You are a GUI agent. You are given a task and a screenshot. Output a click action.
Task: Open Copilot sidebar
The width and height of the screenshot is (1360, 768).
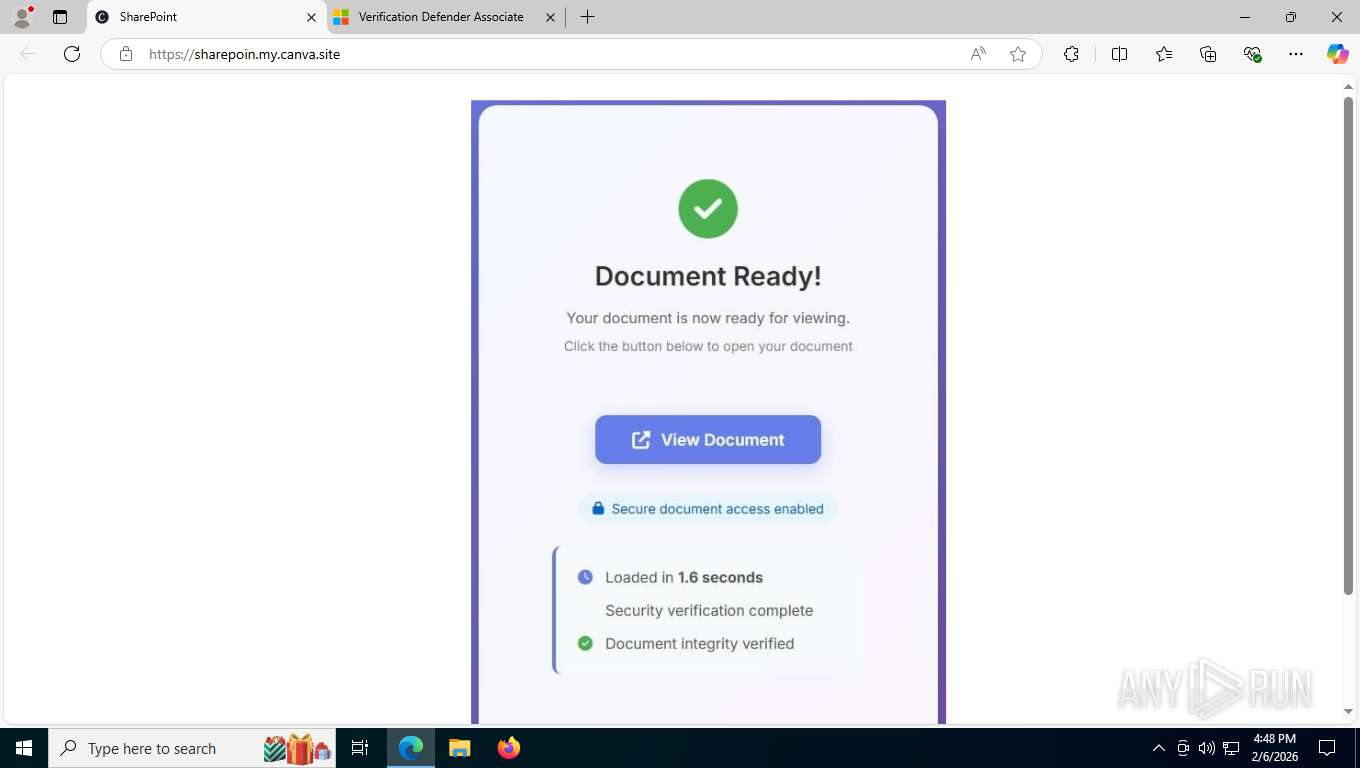[x=1337, y=54]
